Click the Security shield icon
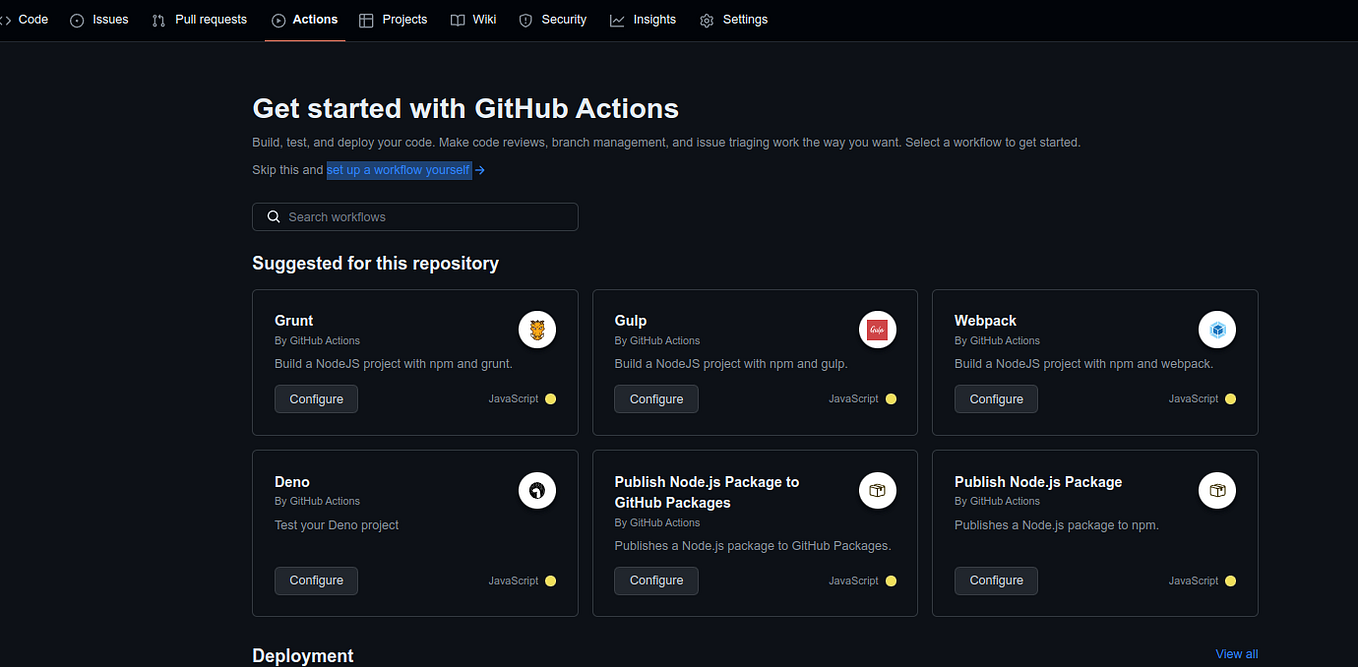1358x667 pixels. [525, 19]
